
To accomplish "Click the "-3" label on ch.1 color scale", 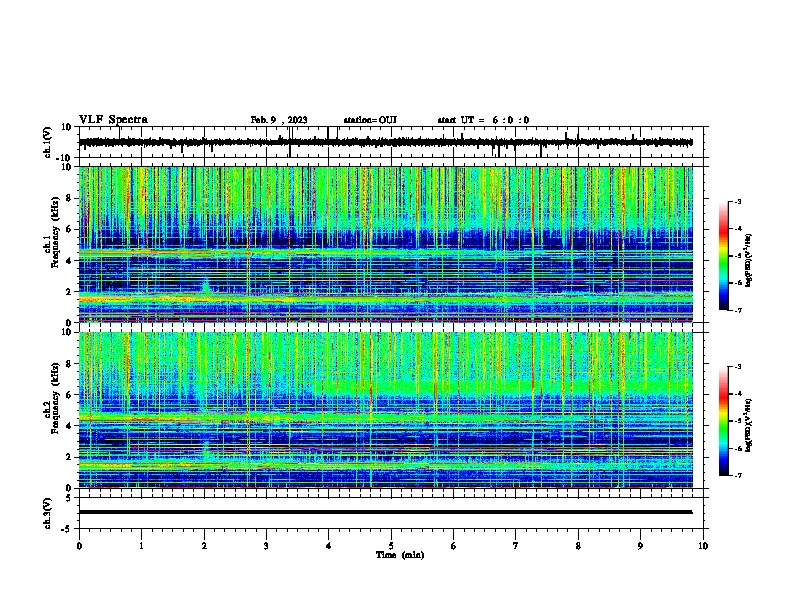I will [x=738, y=202].
